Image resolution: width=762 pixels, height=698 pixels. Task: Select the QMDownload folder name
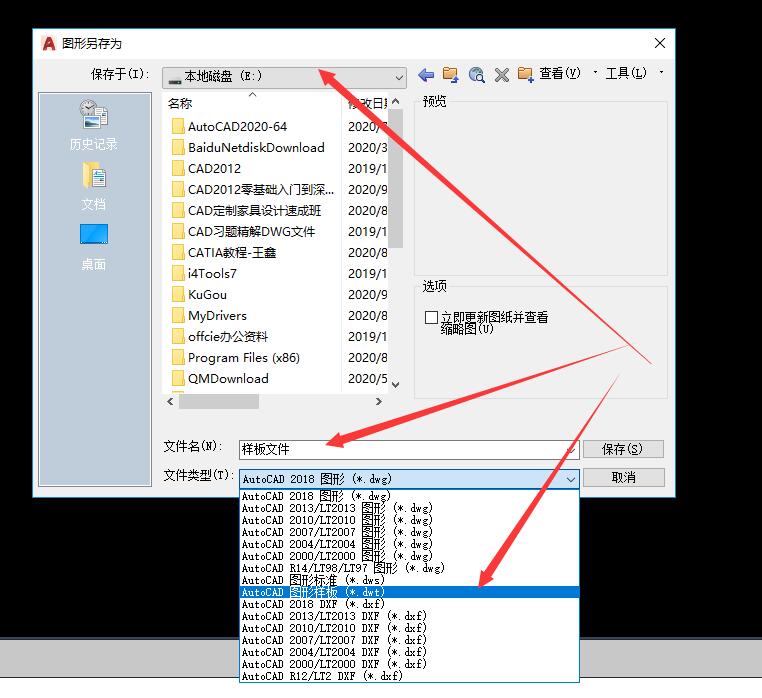tap(228, 379)
